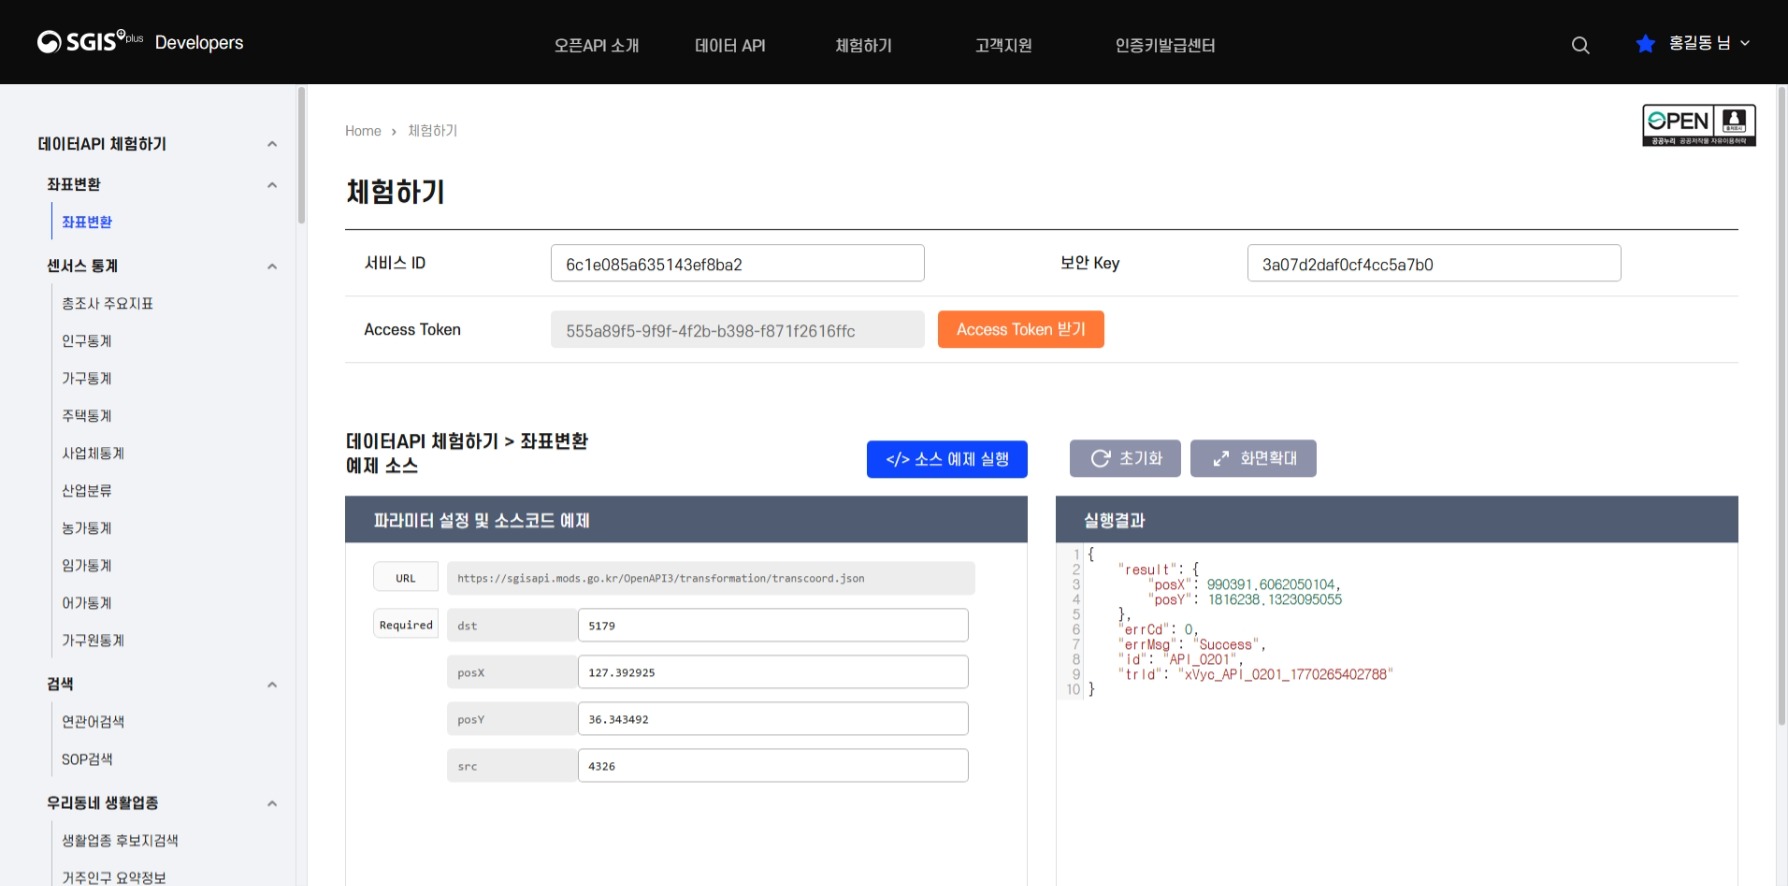Viewport: 1788px width, 886px height.
Task: Open the 홍길동 님 user dropdown
Action: pos(1709,43)
